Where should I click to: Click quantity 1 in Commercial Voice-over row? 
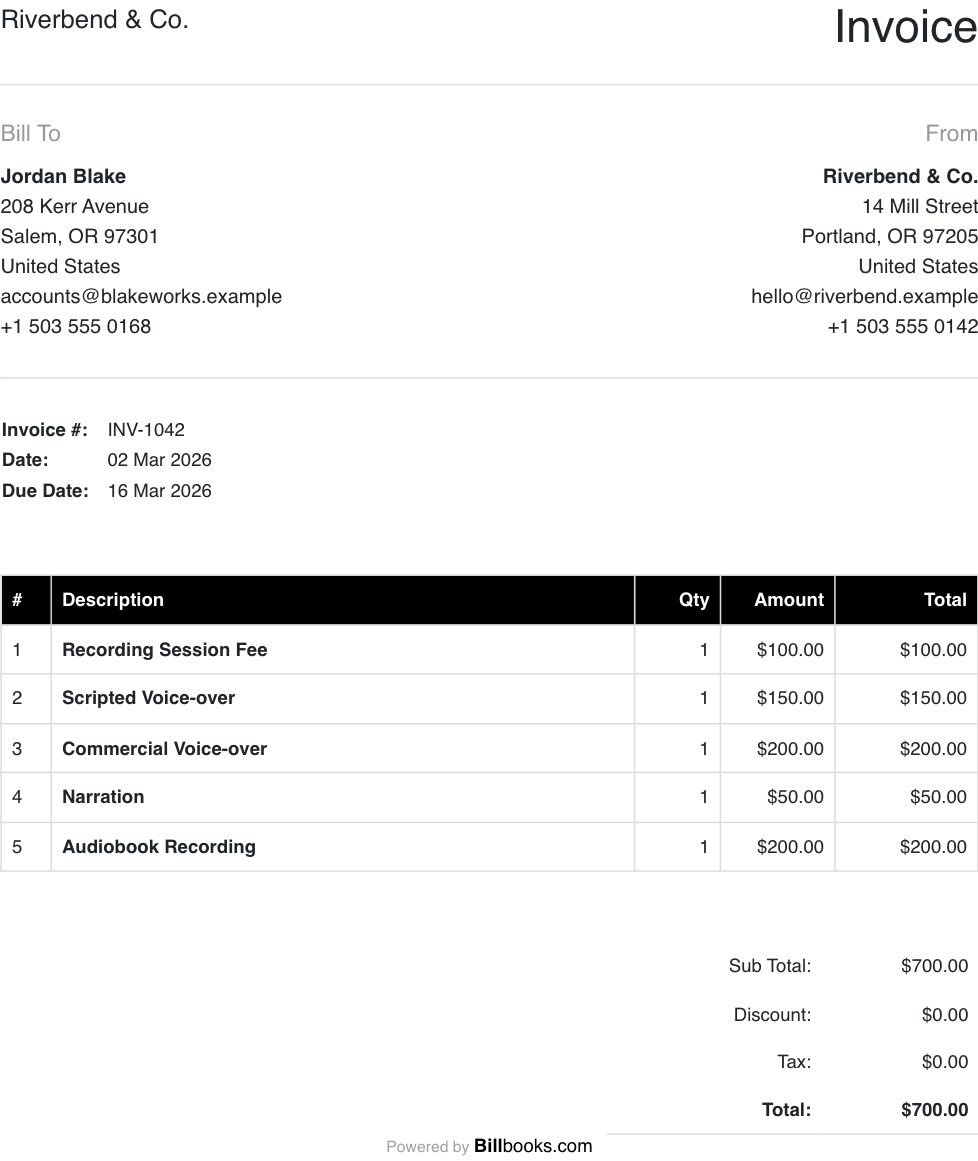tap(703, 749)
